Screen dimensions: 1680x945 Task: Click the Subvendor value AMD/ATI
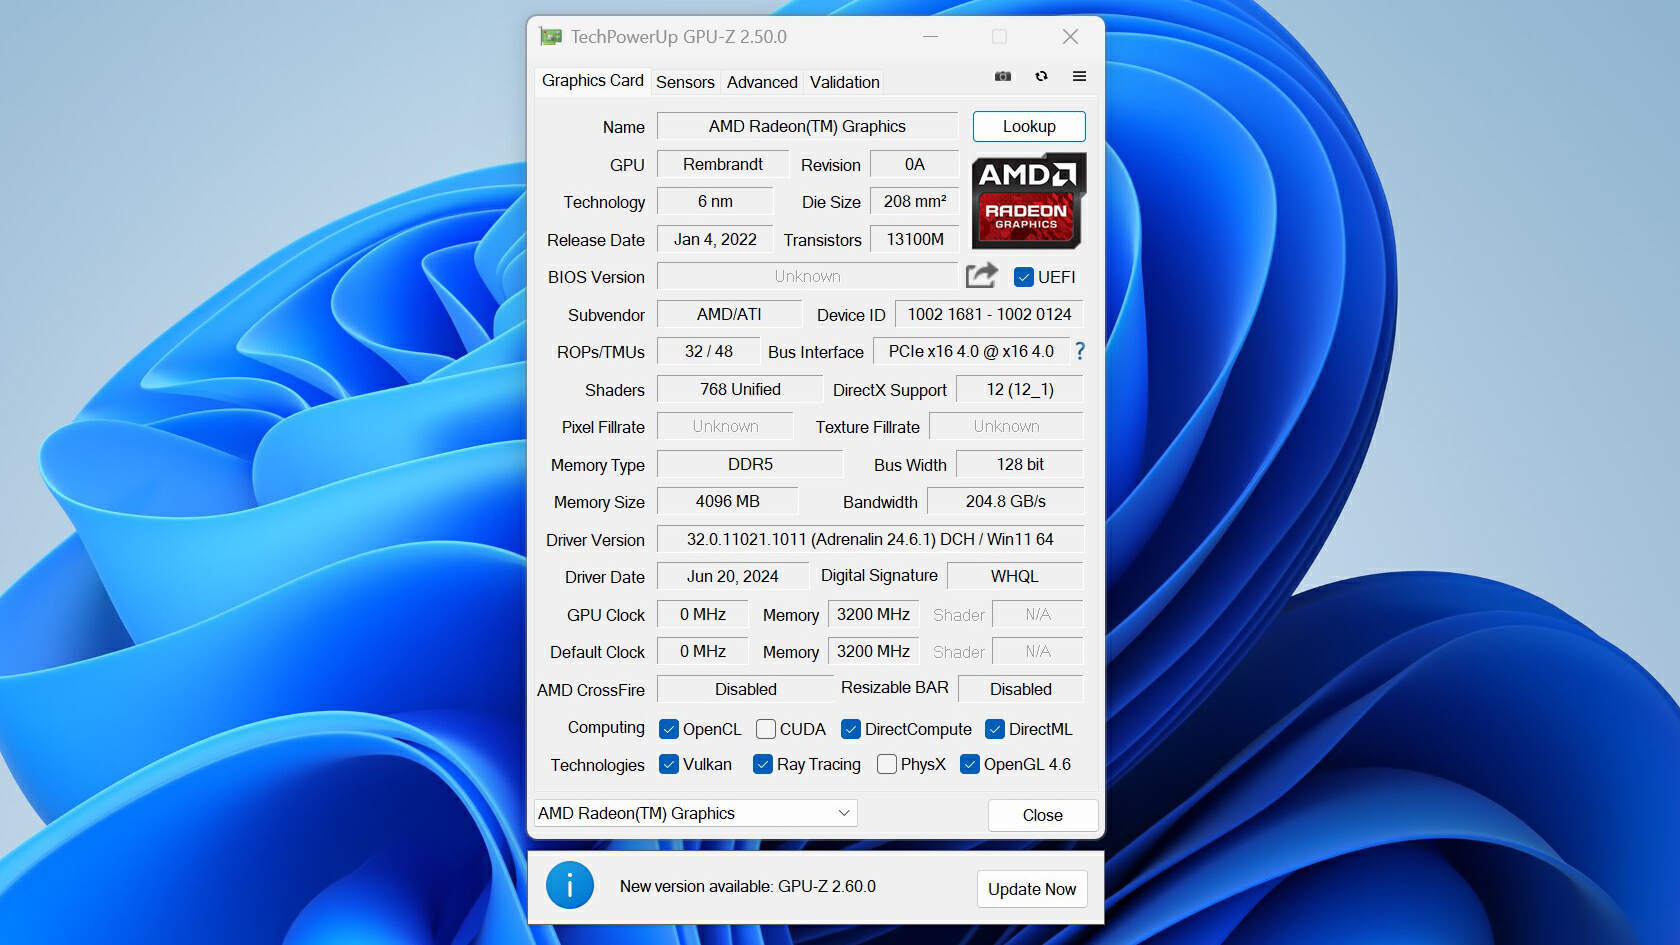click(729, 314)
